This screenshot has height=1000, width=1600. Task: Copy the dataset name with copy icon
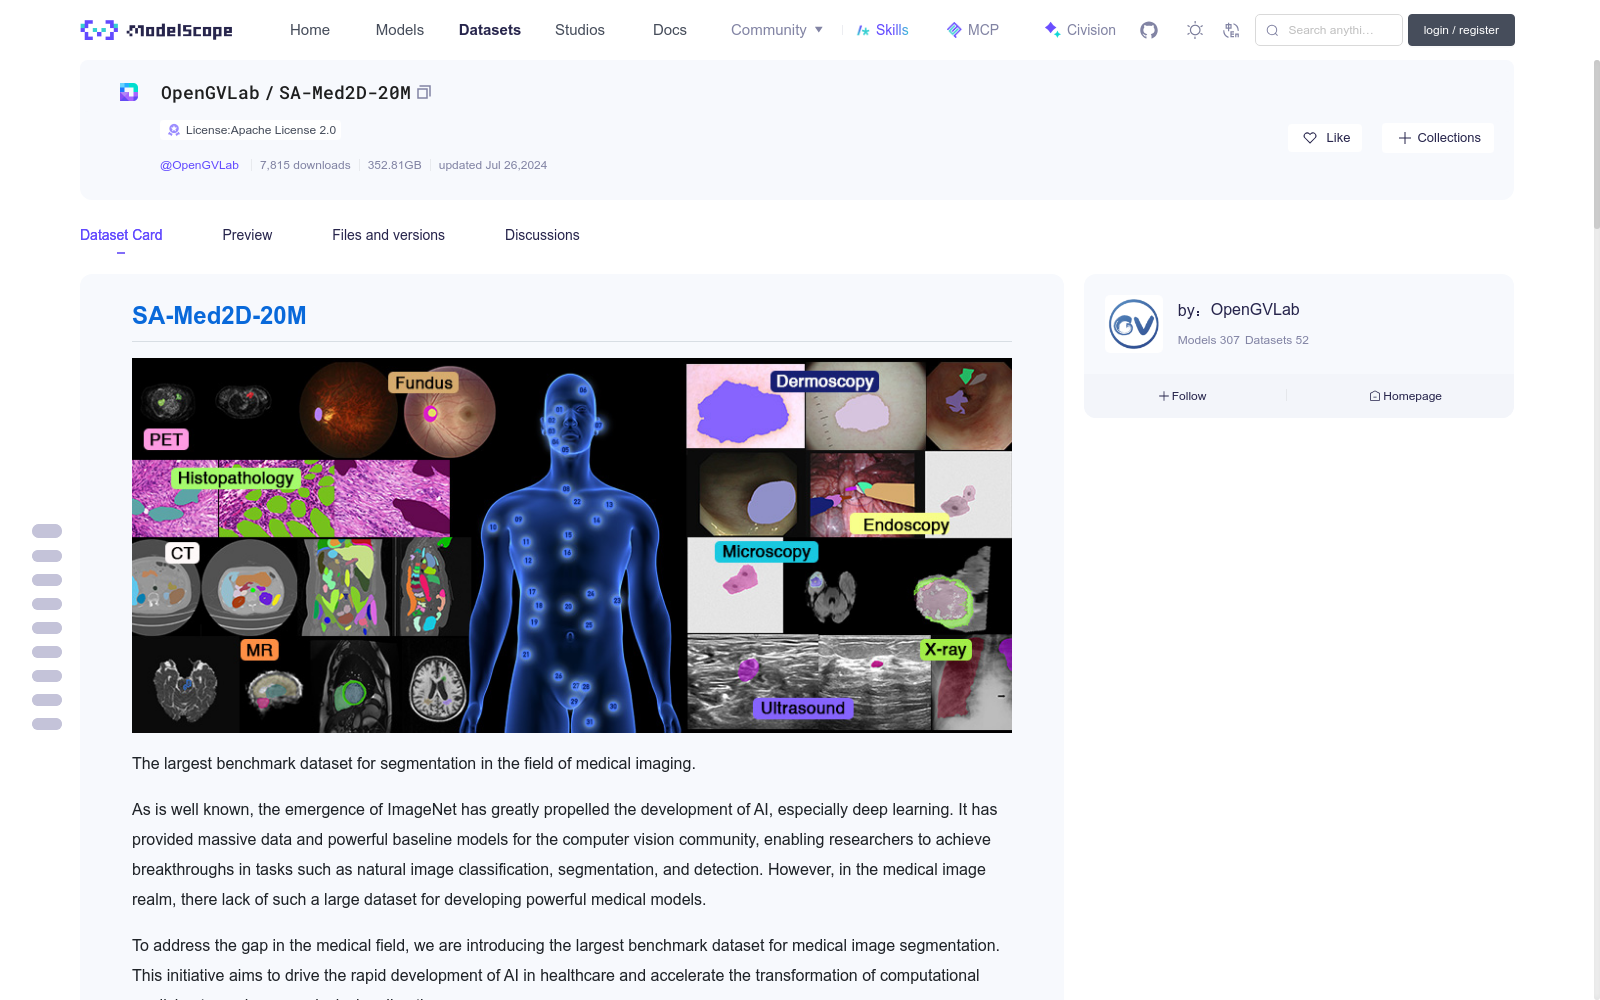[x=424, y=92]
